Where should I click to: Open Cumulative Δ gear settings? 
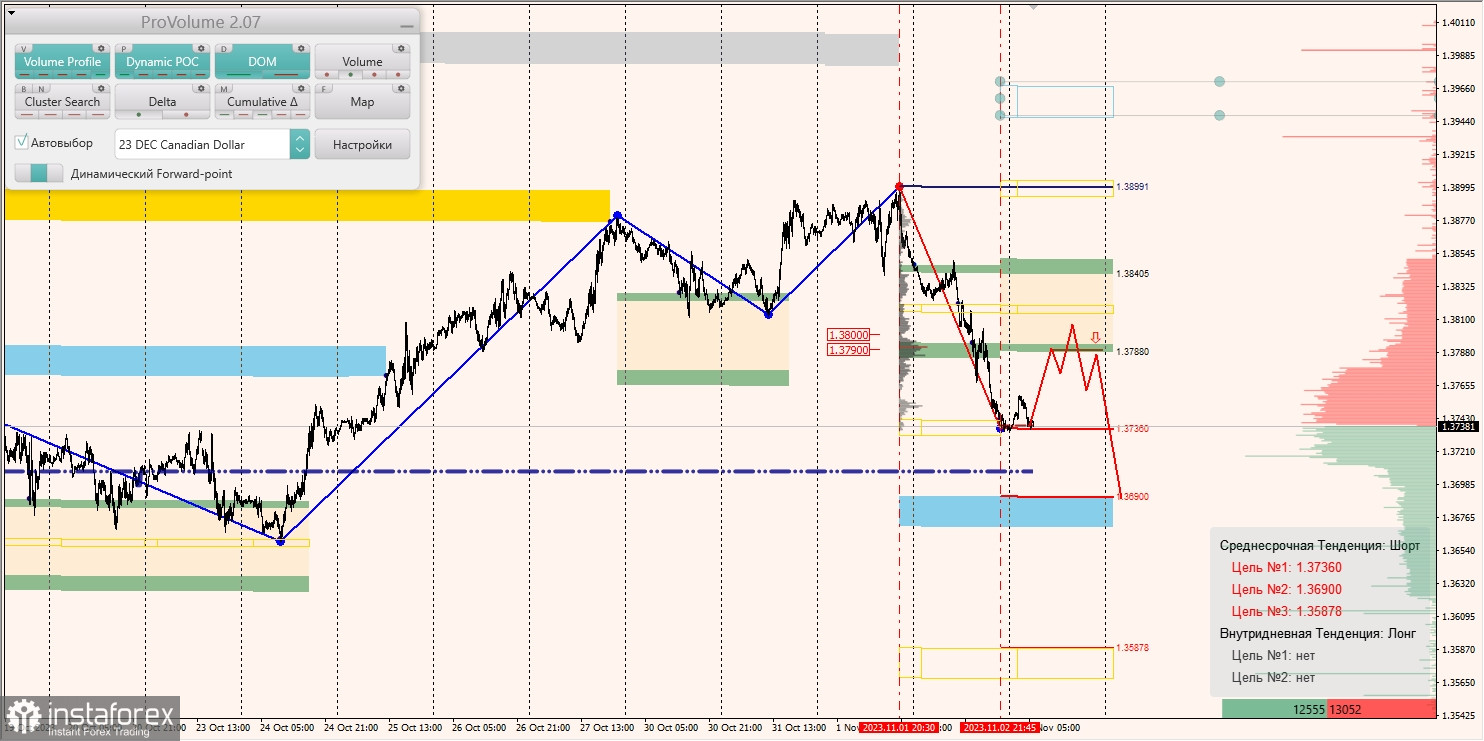pyautogui.click(x=300, y=88)
